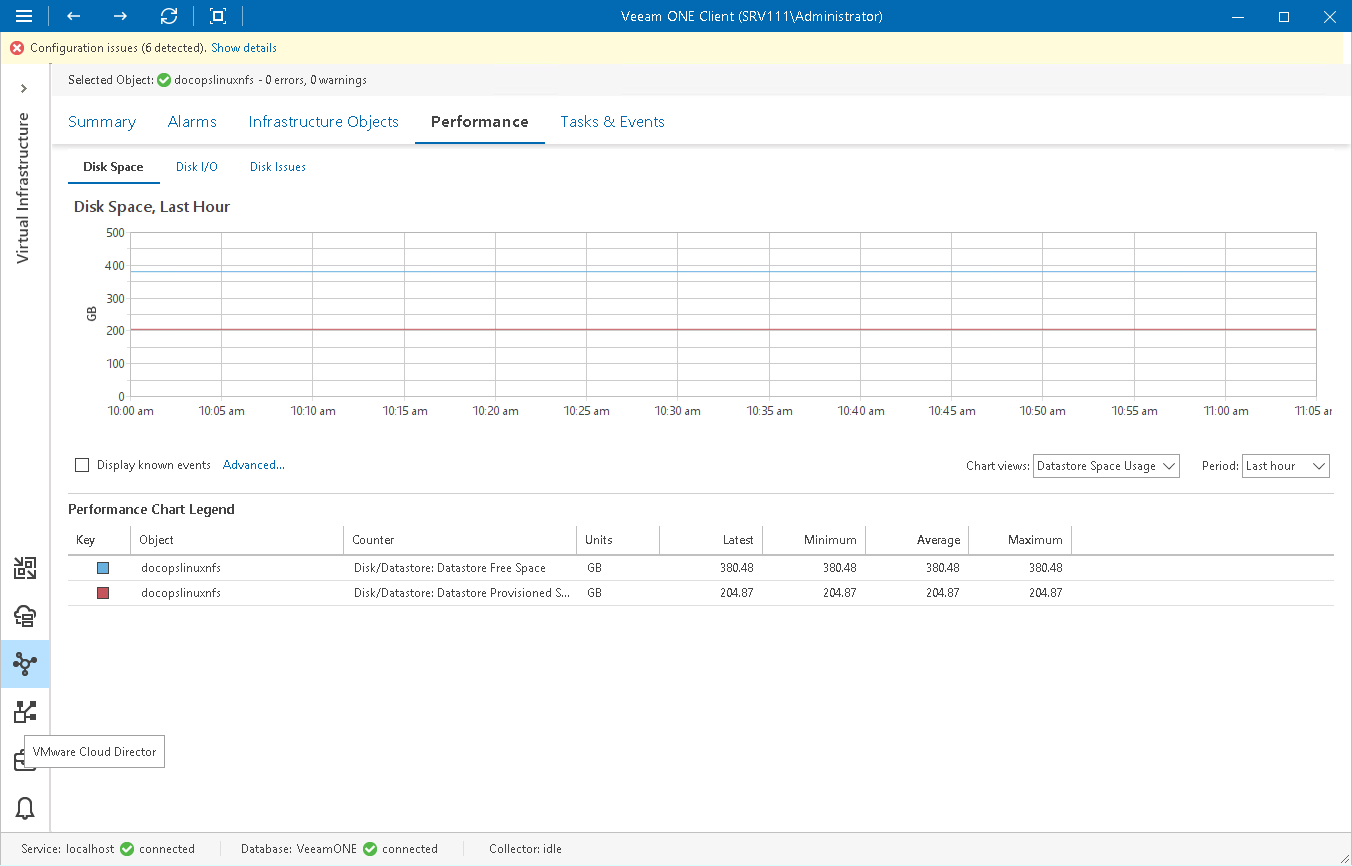Open the cloud infrastructure sidebar view

coord(25,615)
